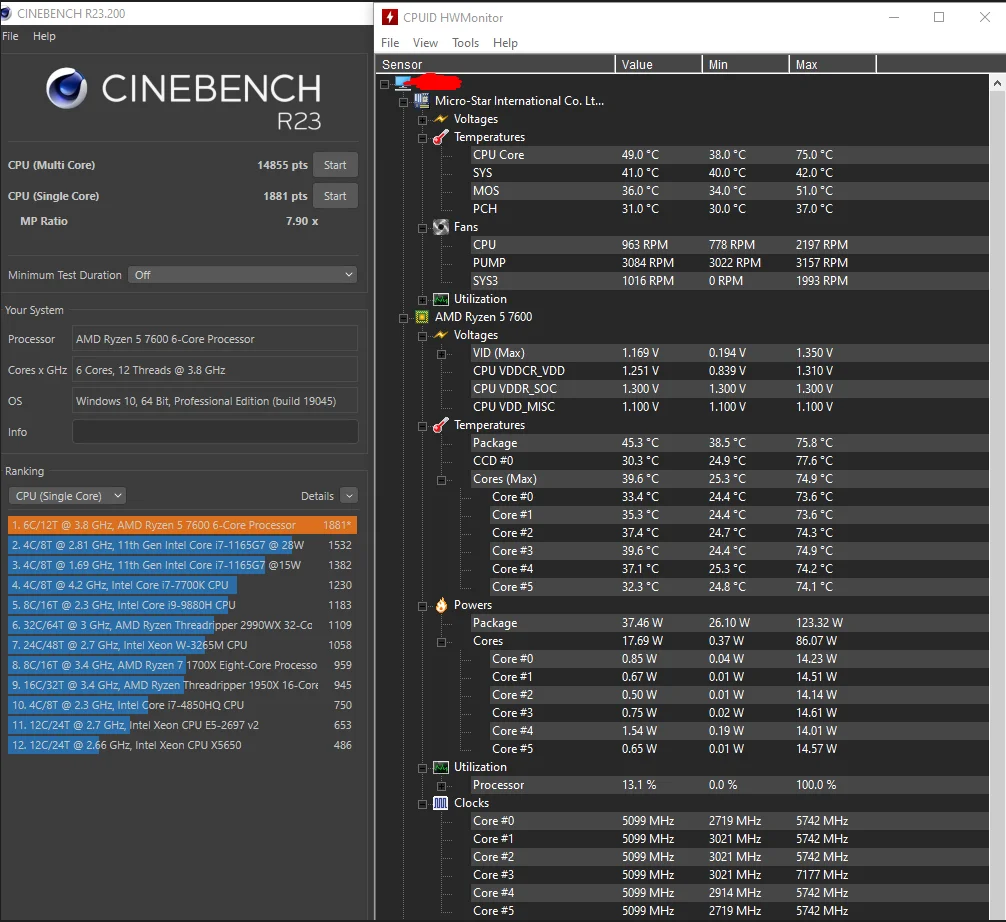
Task: Click the Info text input field
Action: pyautogui.click(x=214, y=432)
